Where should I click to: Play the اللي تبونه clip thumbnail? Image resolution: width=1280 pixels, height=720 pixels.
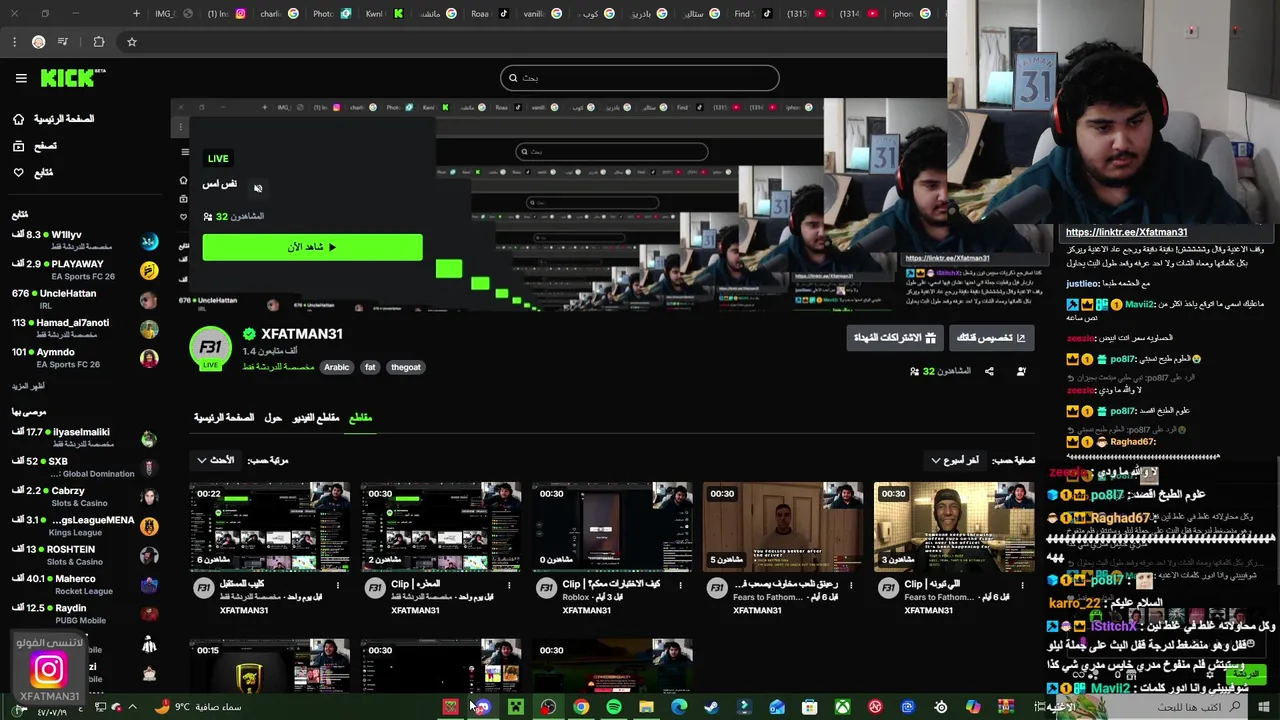(954, 527)
